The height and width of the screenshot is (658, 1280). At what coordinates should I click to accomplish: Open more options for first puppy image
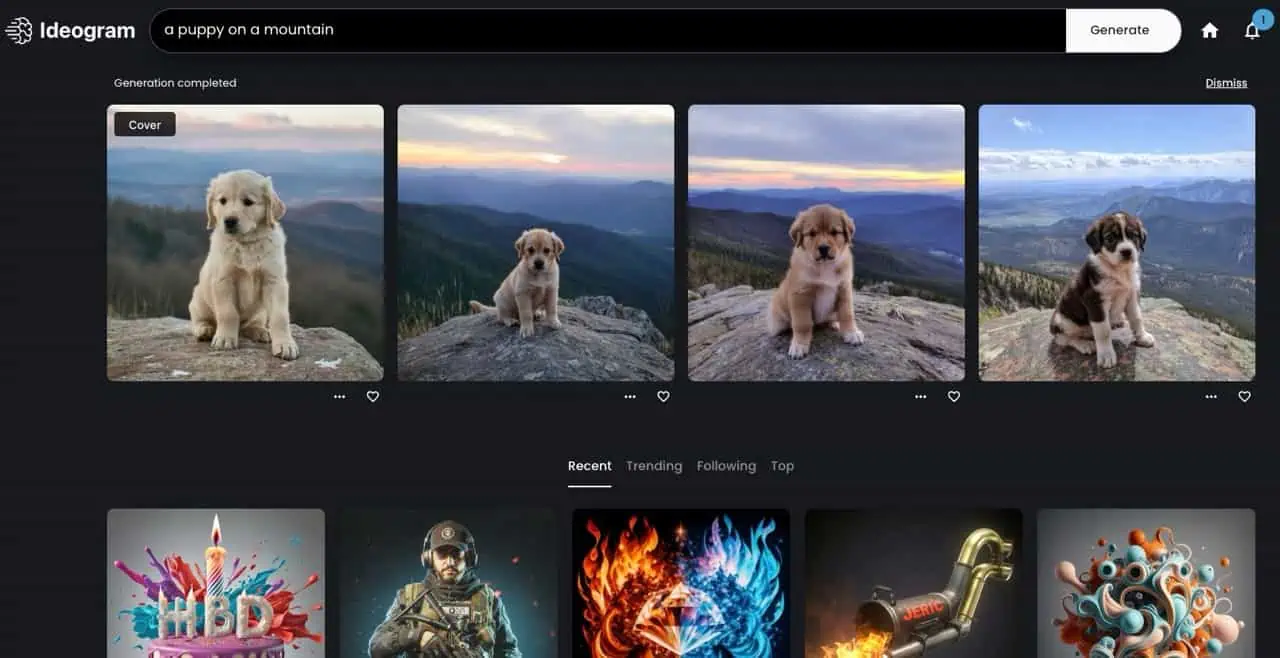[x=340, y=397]
